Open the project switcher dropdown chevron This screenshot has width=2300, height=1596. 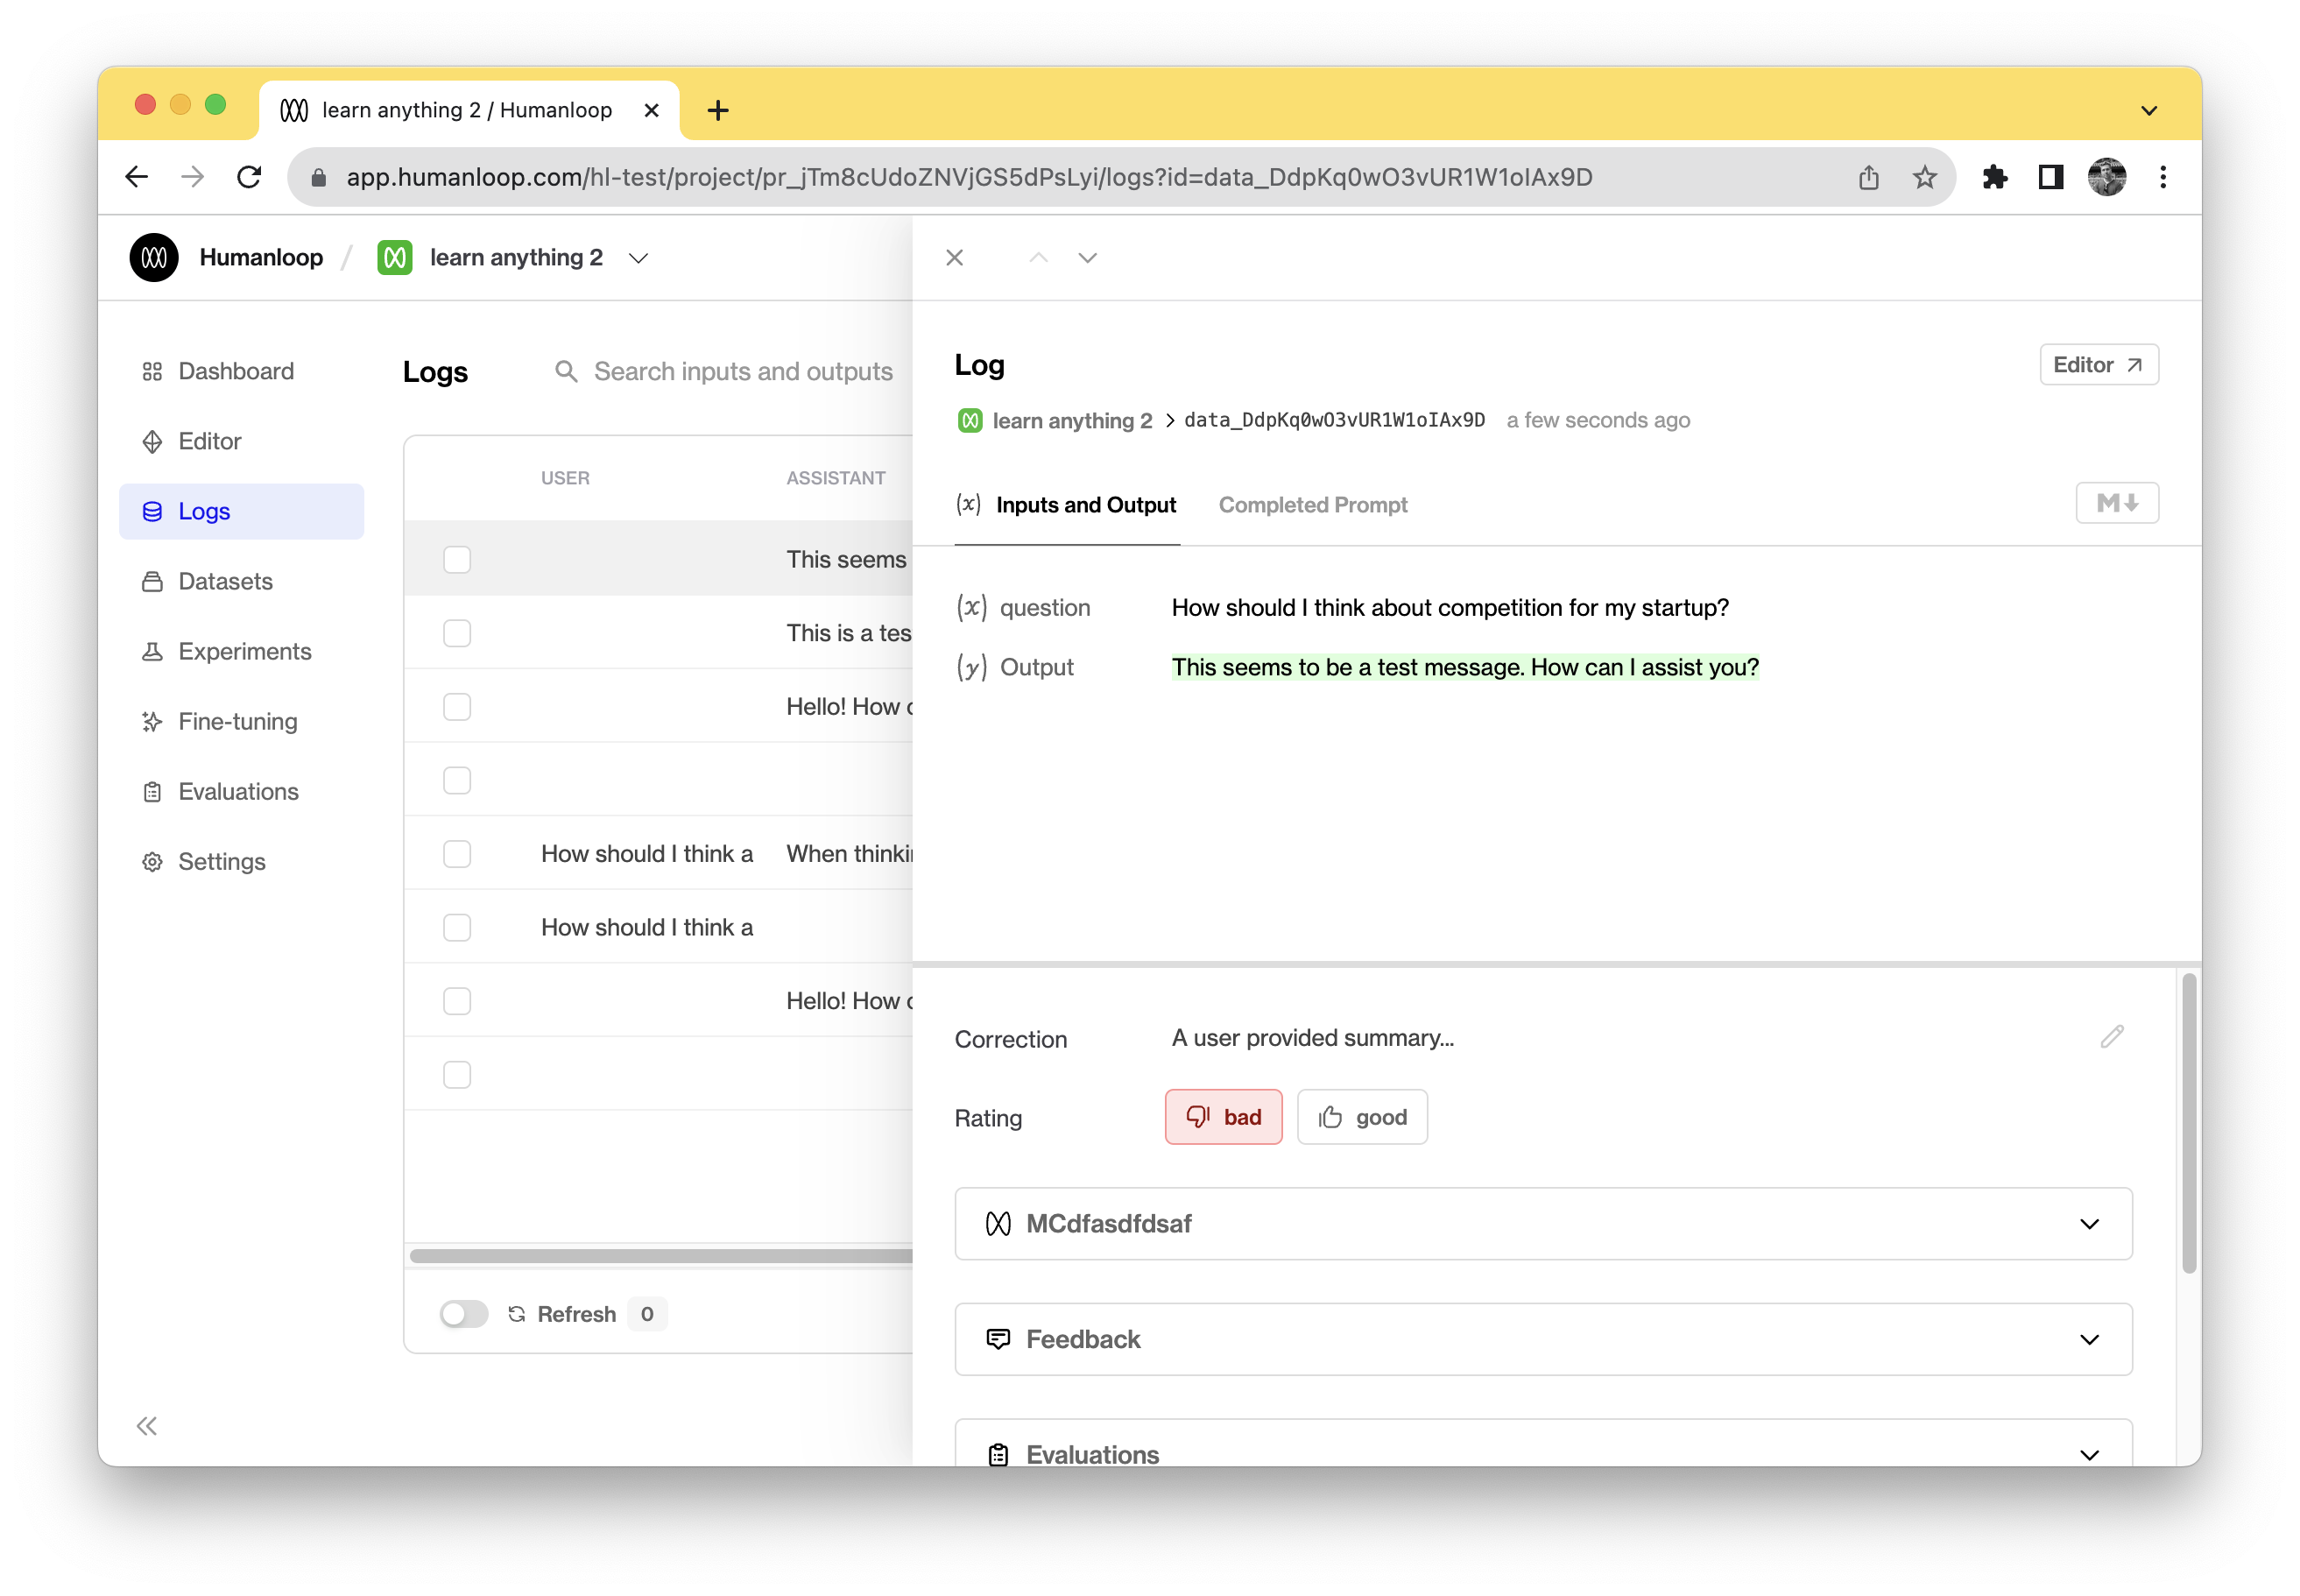point(637,257)
